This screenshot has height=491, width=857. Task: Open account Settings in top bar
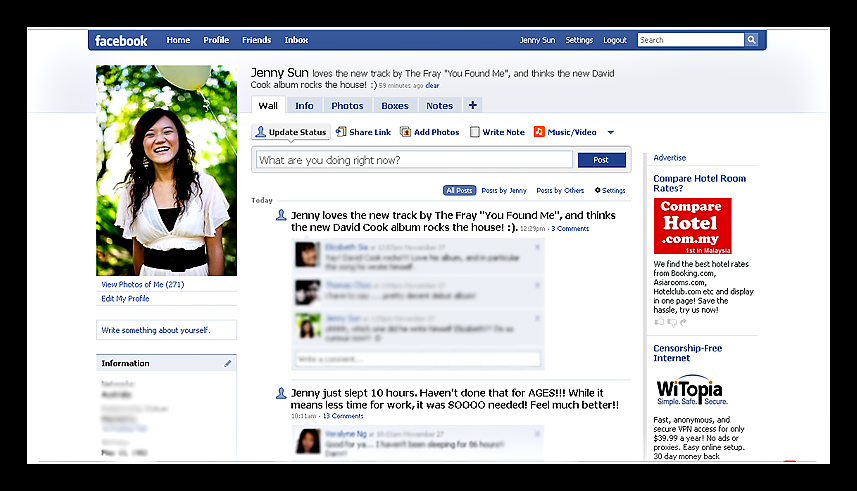coord(579,40)
